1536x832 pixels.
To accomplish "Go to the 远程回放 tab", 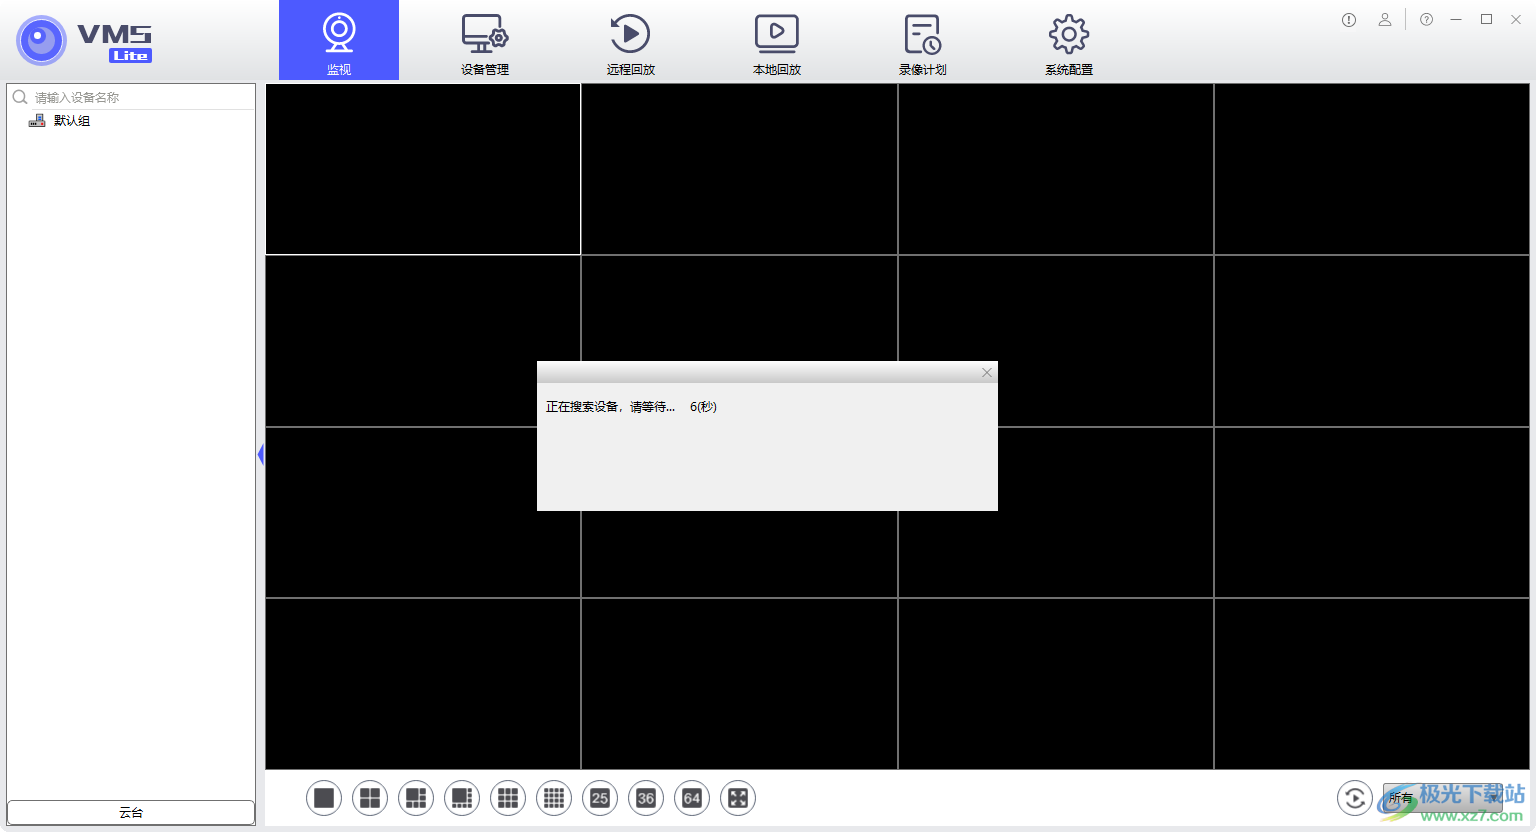I will (631, 42).
